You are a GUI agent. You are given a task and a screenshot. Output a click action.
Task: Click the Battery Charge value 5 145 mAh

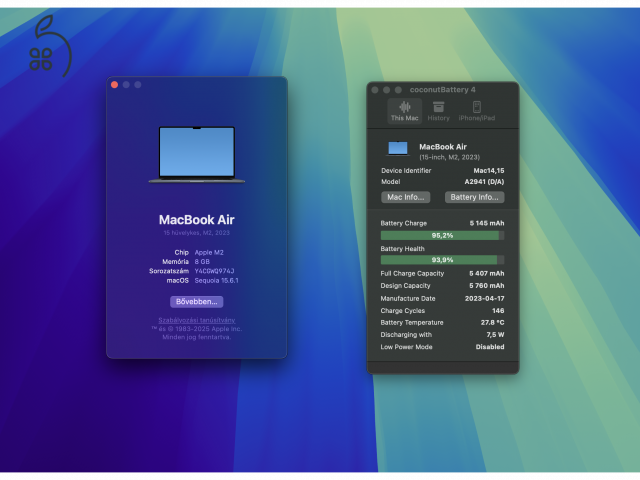(487, 223)
